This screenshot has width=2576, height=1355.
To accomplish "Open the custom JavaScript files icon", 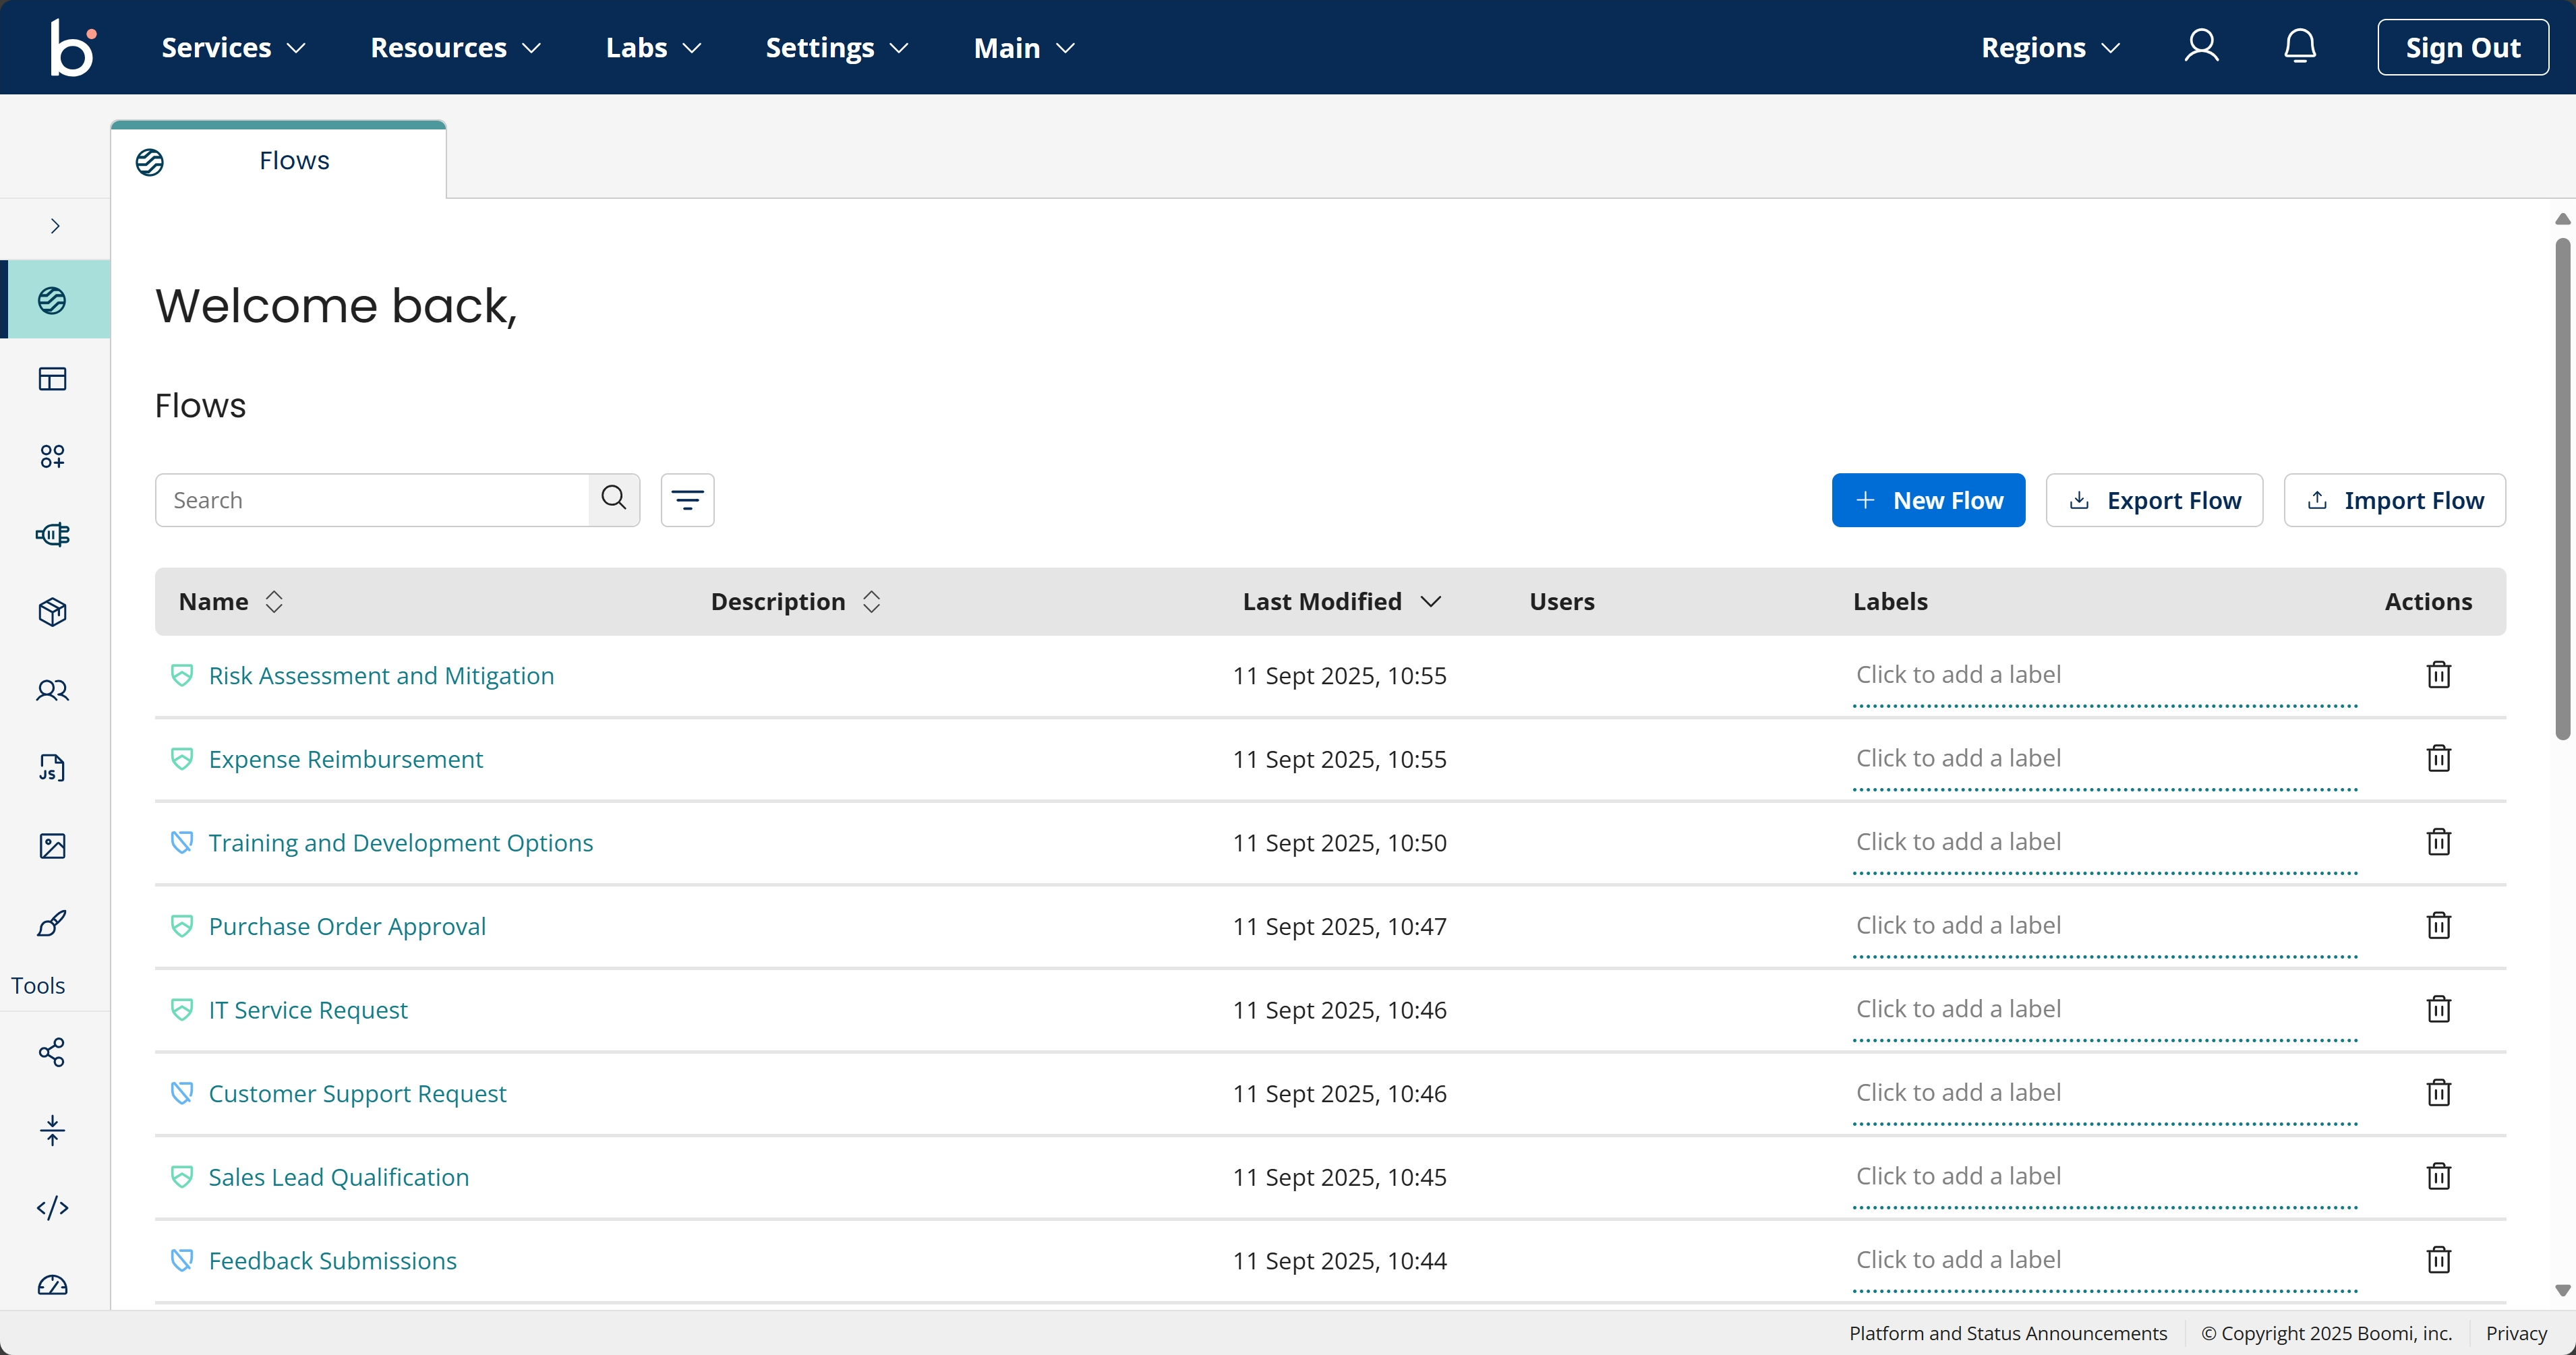I will [x=53, y=767].
